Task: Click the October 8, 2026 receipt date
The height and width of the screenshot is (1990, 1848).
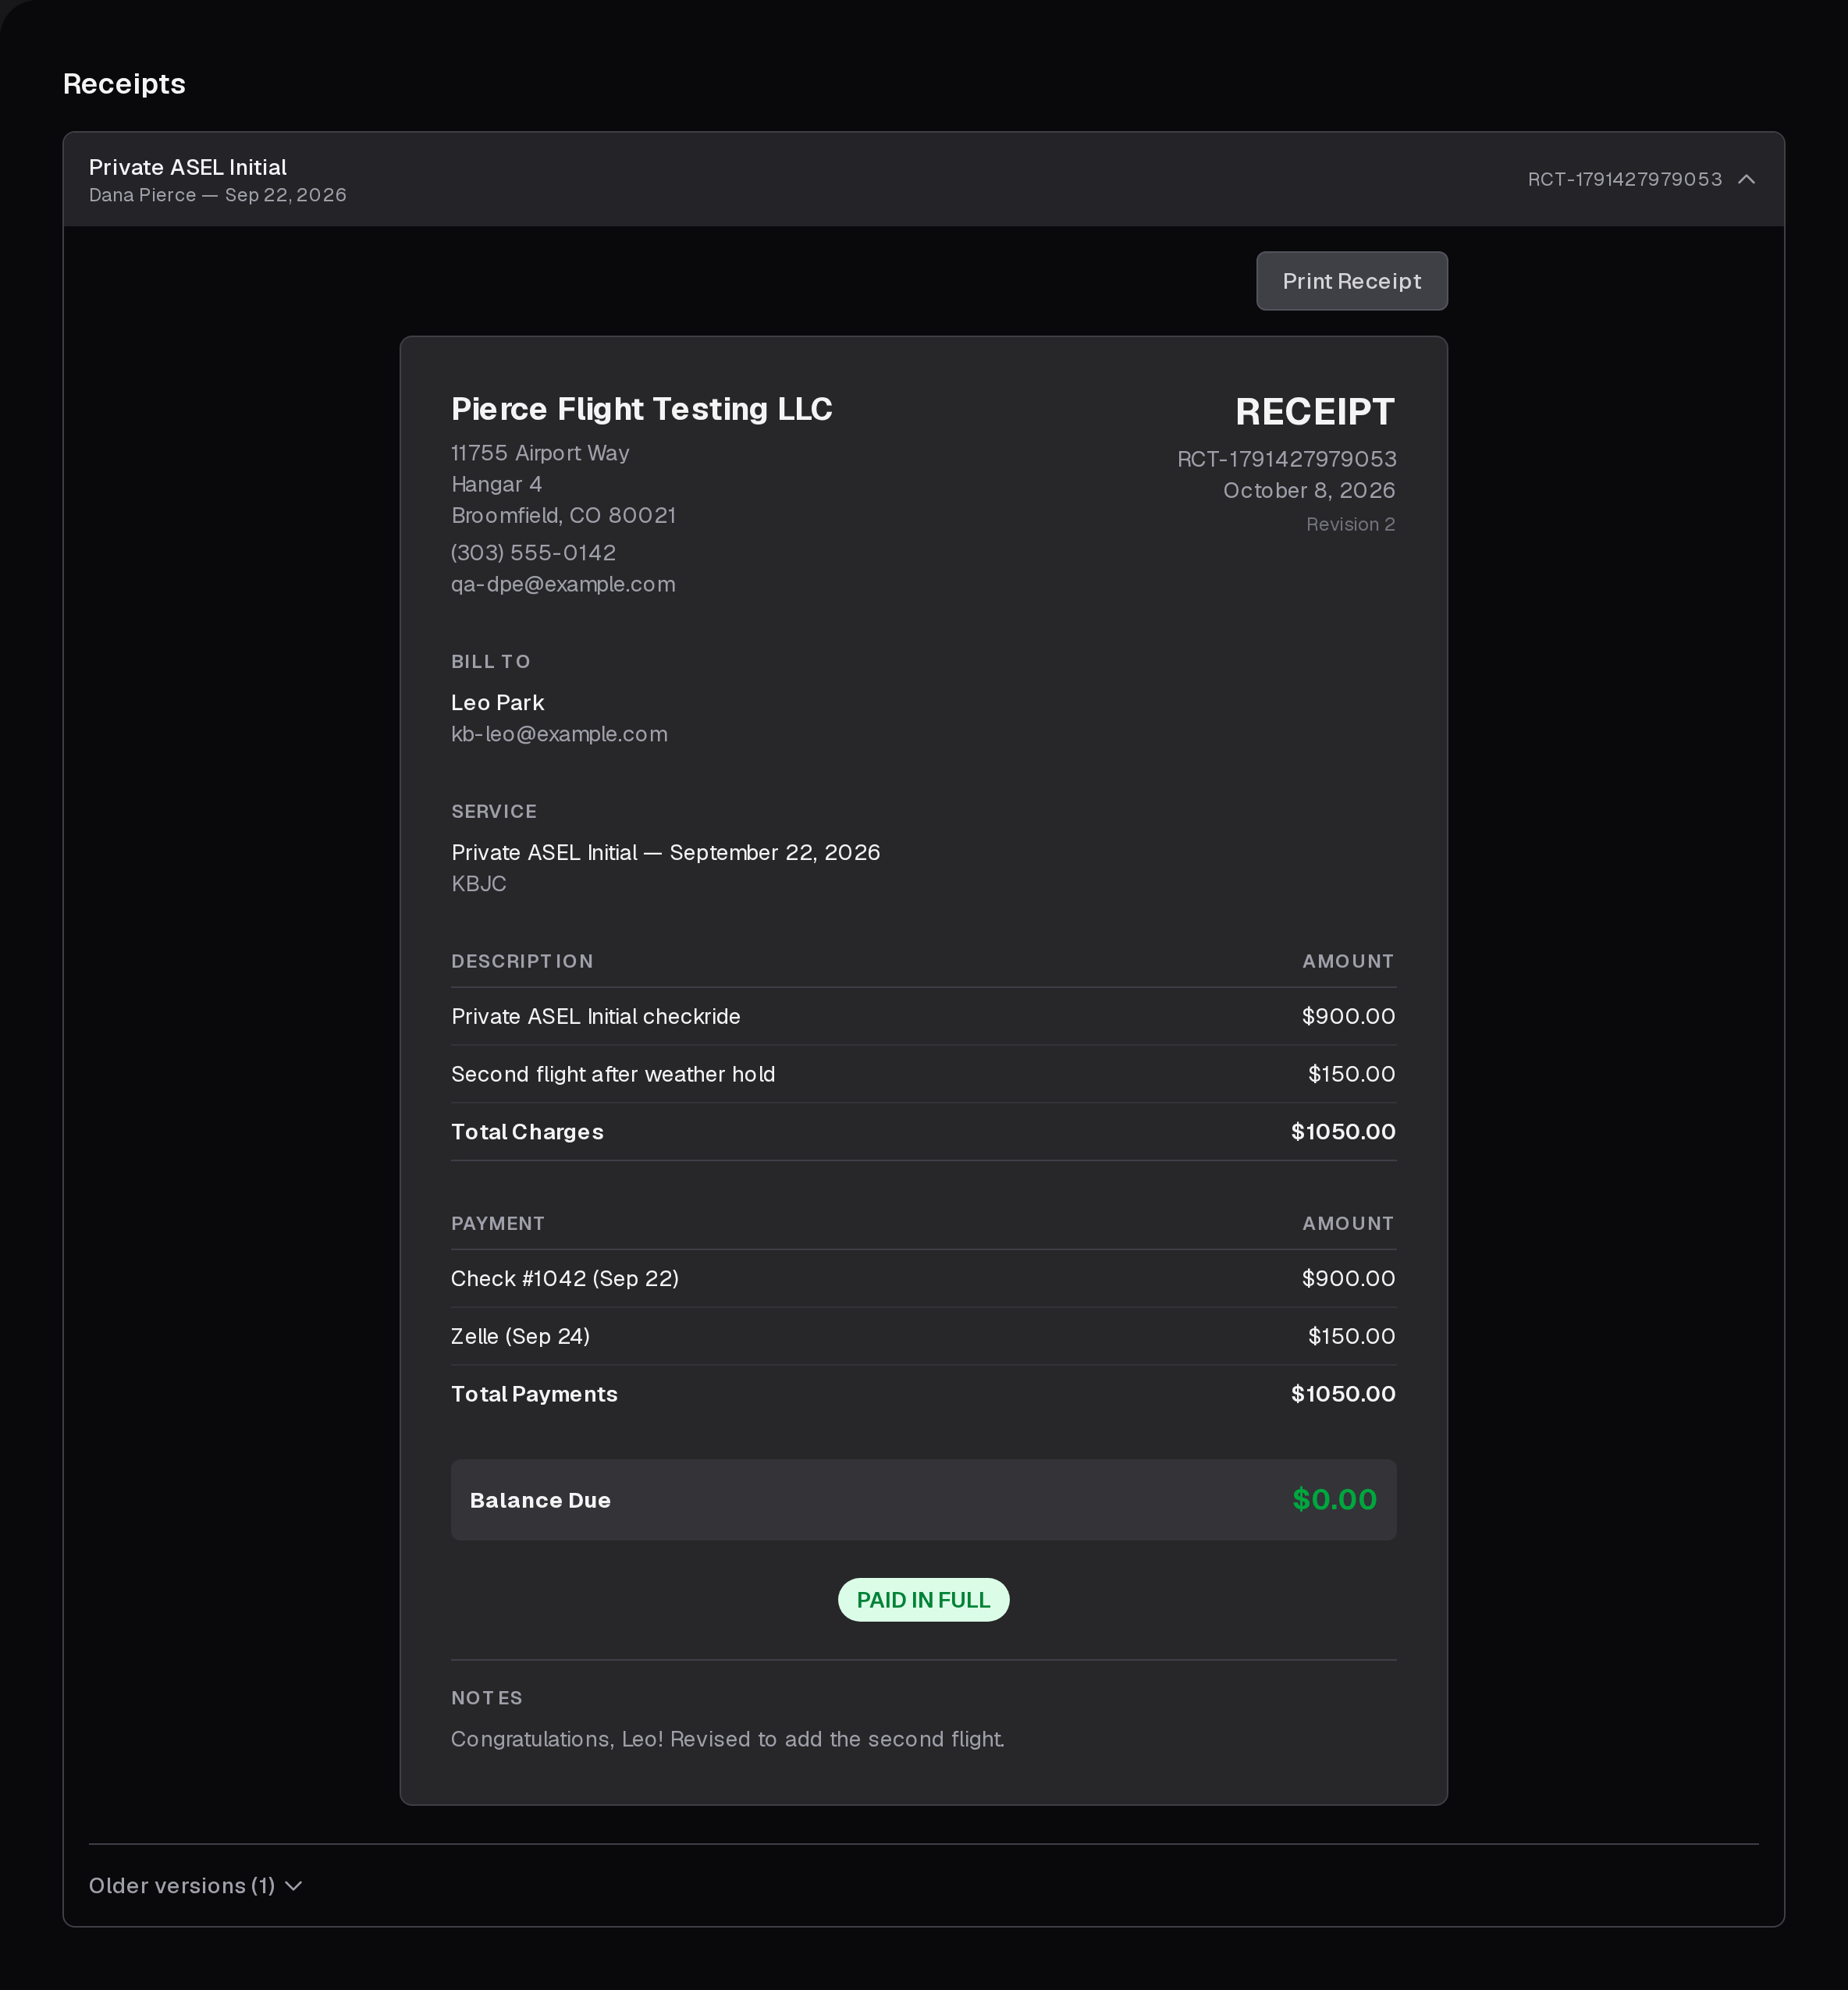Action: 1309,490
